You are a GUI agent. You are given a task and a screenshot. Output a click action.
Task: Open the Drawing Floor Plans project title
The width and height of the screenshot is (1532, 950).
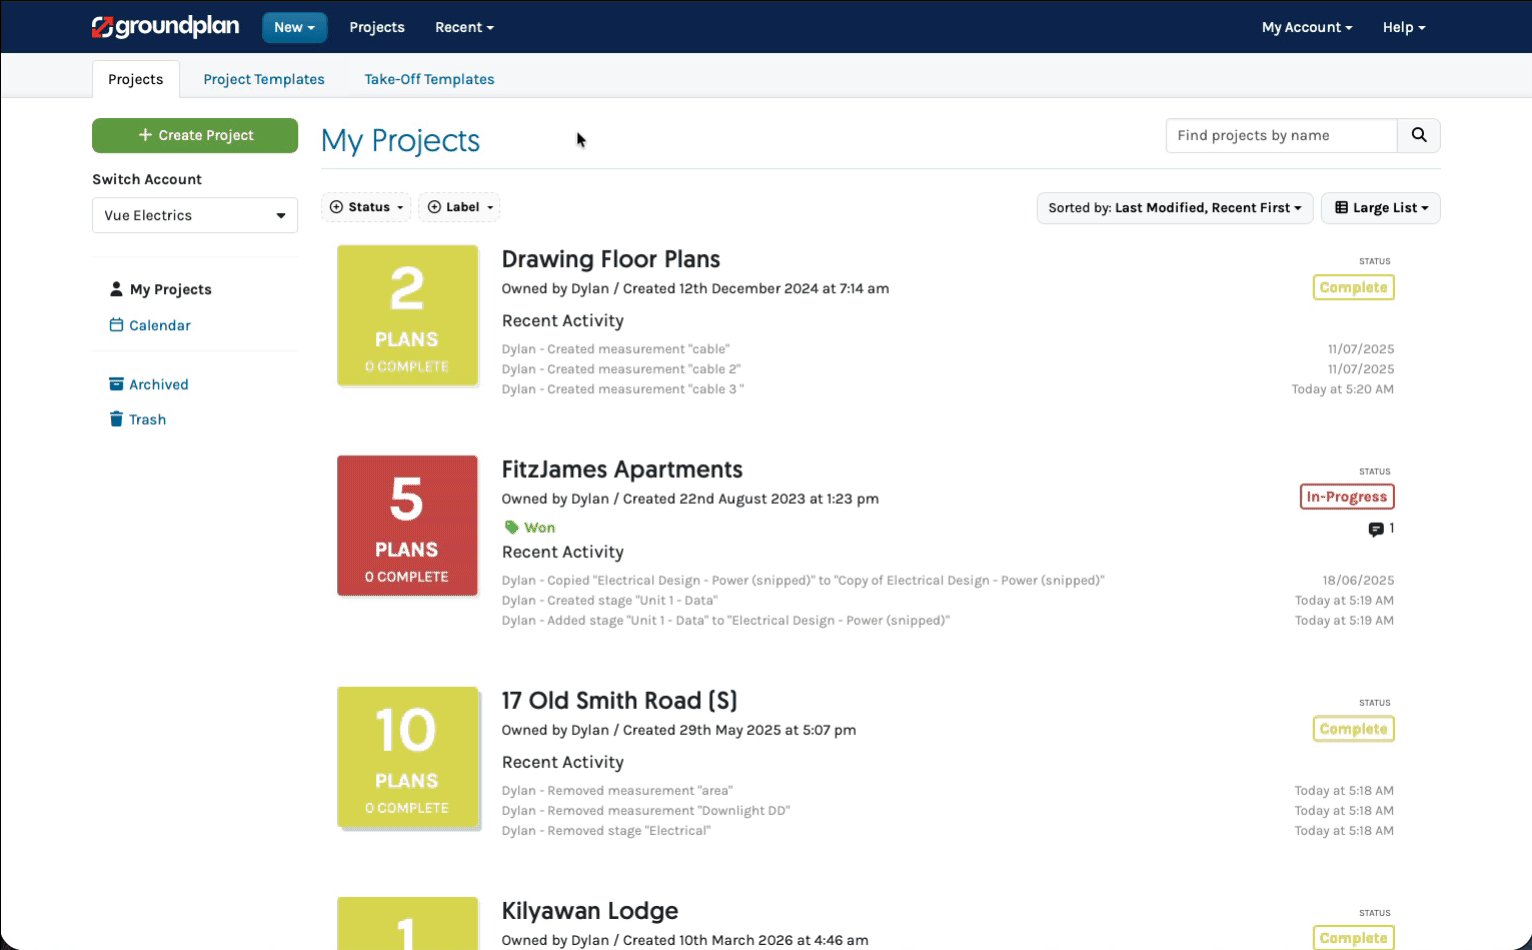[x=610, y=259]
